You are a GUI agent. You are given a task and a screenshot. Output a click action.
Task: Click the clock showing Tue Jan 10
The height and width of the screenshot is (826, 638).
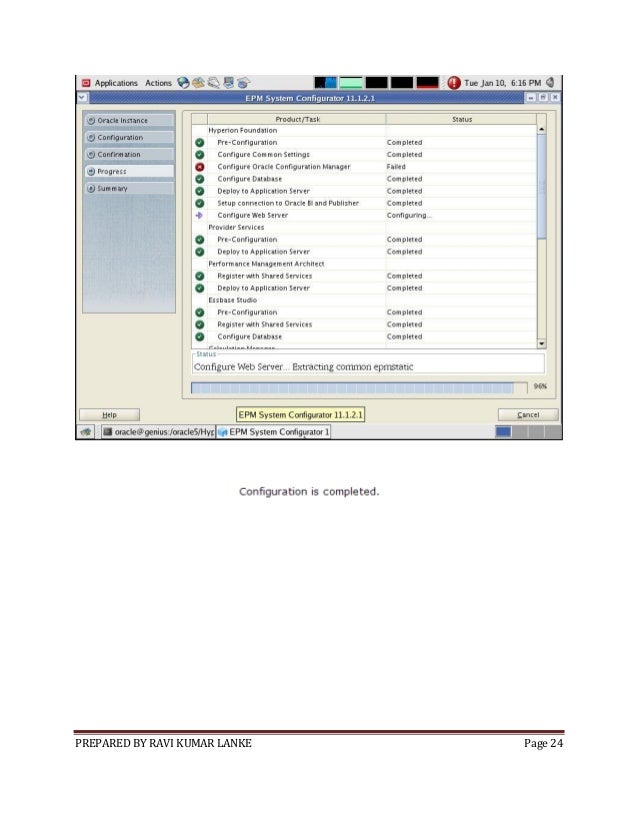tap(502, 83)
